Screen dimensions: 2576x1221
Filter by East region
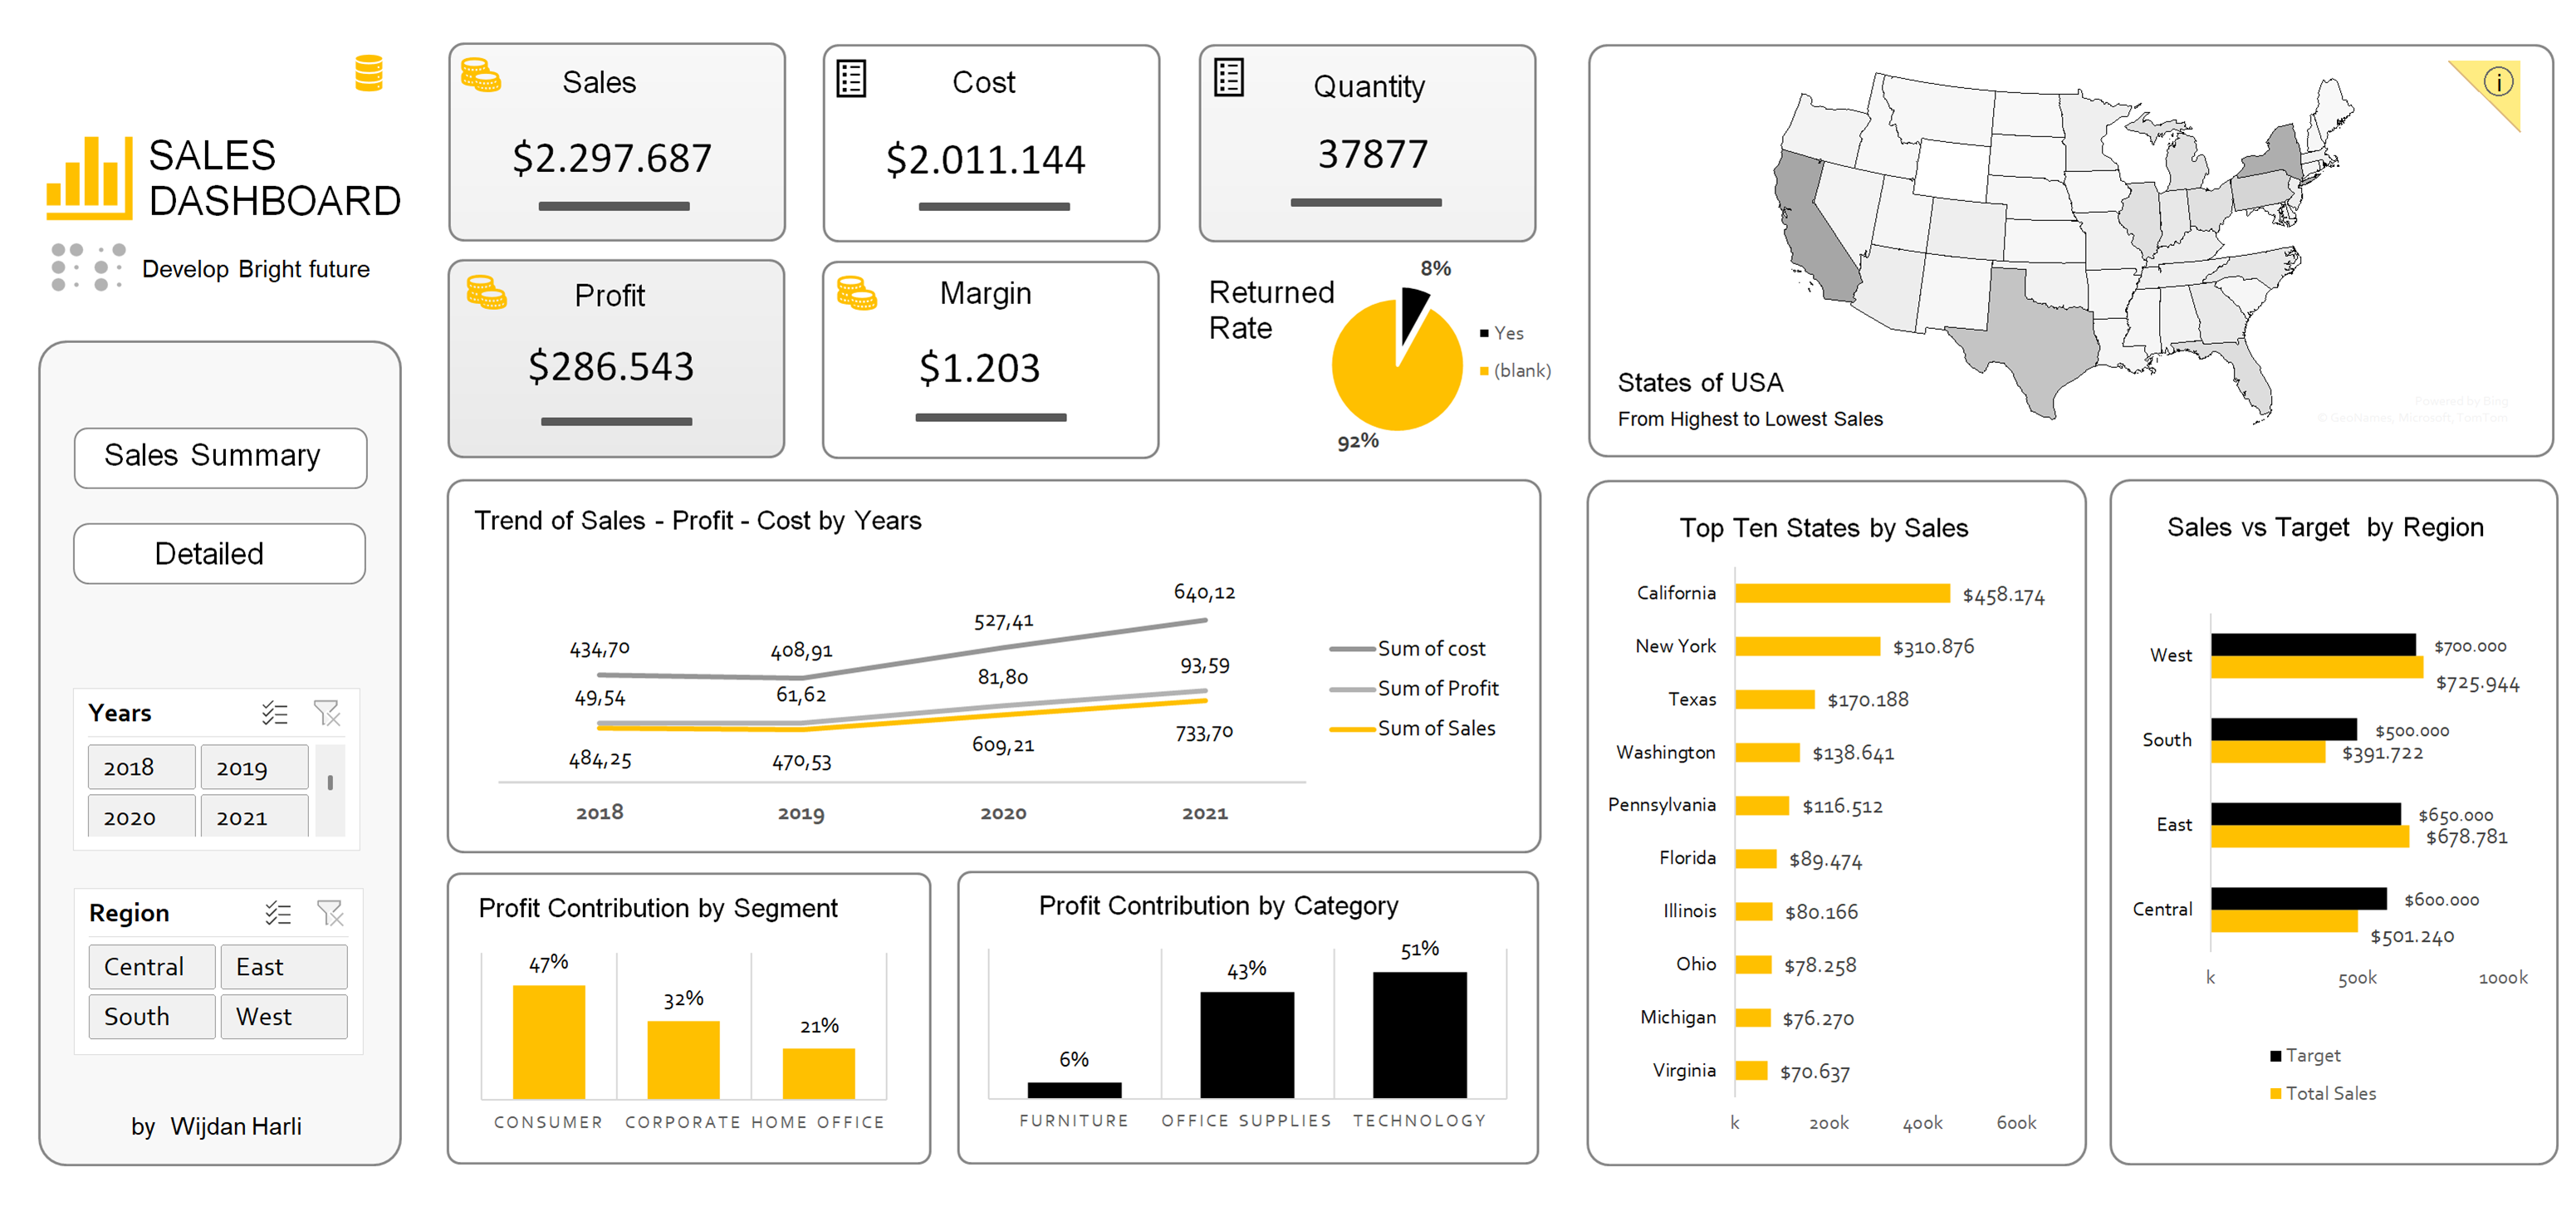coord(284,967)
